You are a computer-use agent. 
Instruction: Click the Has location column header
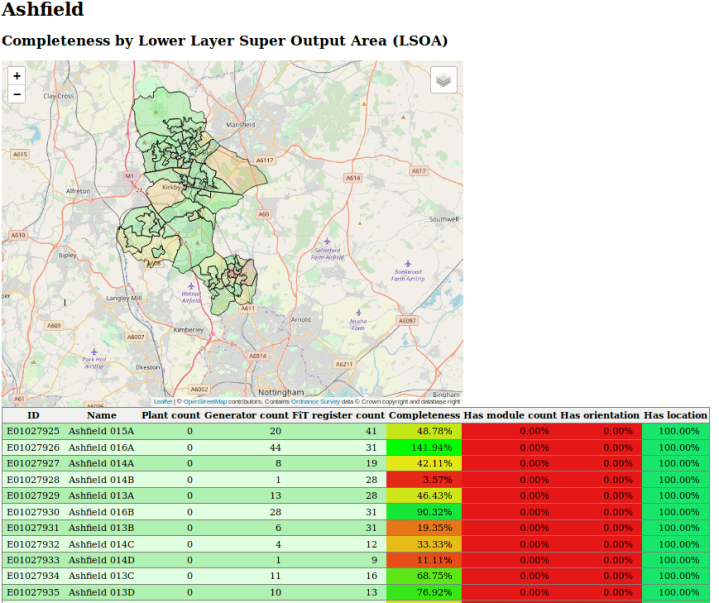coord(675,415)
